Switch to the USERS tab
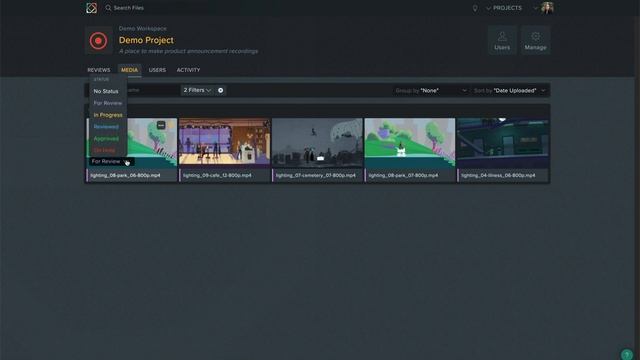This screenshot has height=360, width=640. 157,70
